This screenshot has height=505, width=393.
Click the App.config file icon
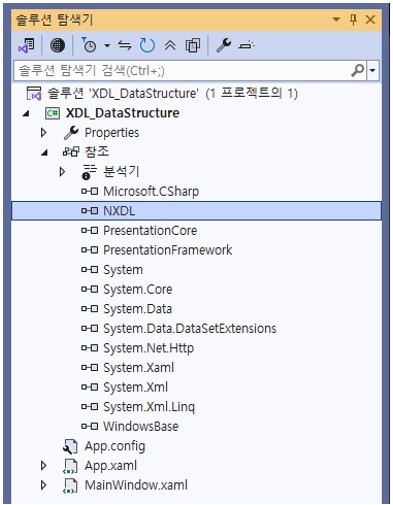[x=70, y=446]
